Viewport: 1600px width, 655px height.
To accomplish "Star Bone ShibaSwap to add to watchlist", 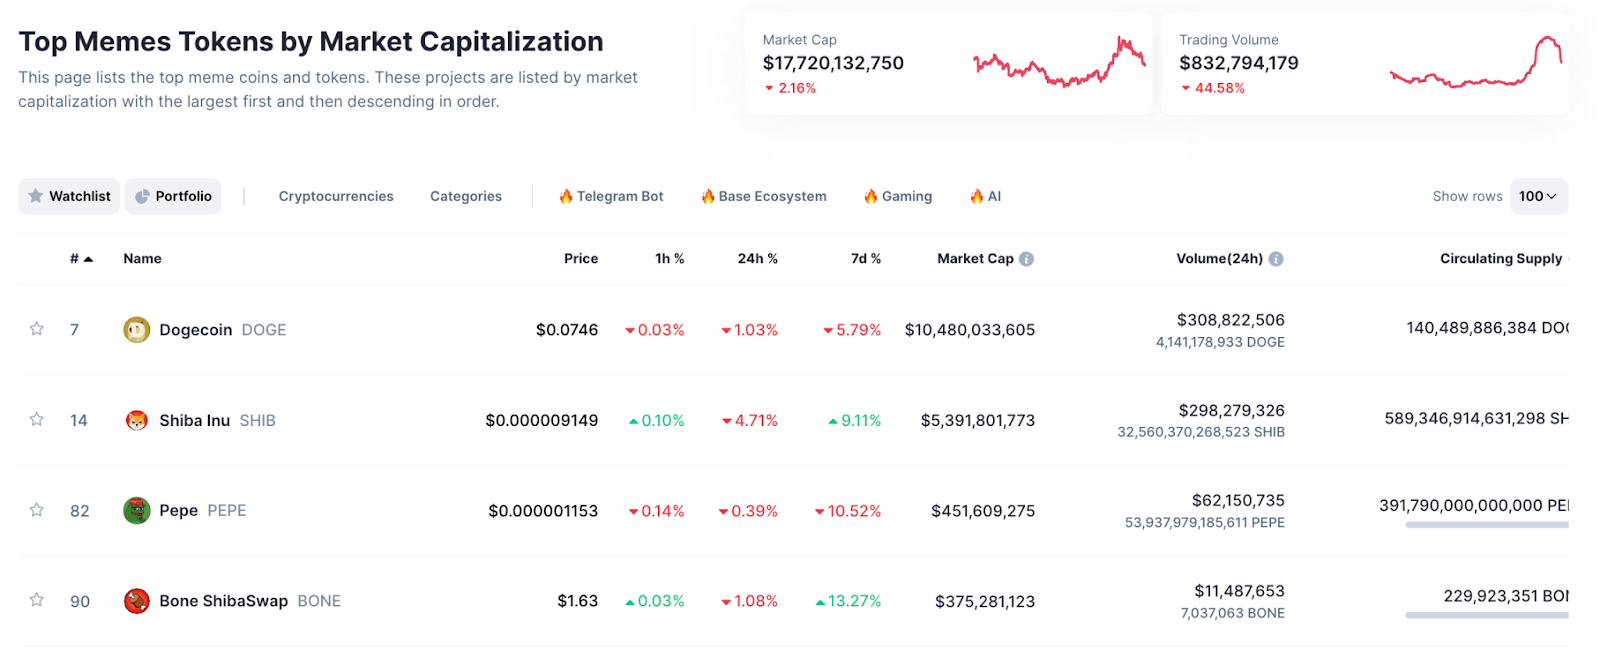I will click(37, 600).
